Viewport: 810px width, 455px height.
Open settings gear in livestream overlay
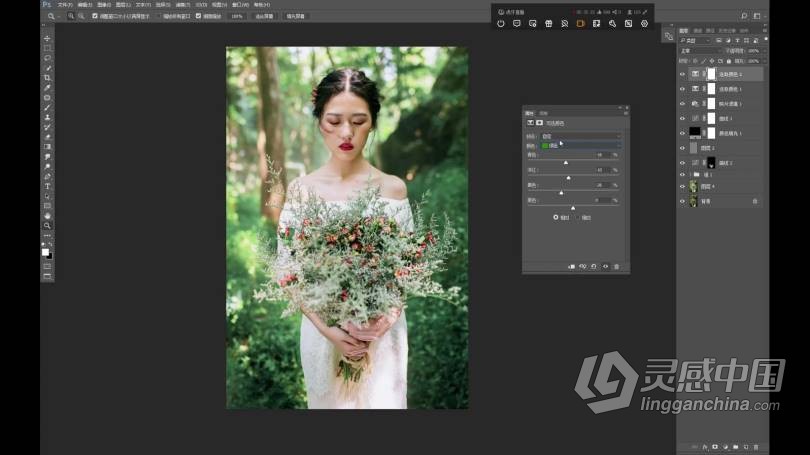(x=644, y=24)
